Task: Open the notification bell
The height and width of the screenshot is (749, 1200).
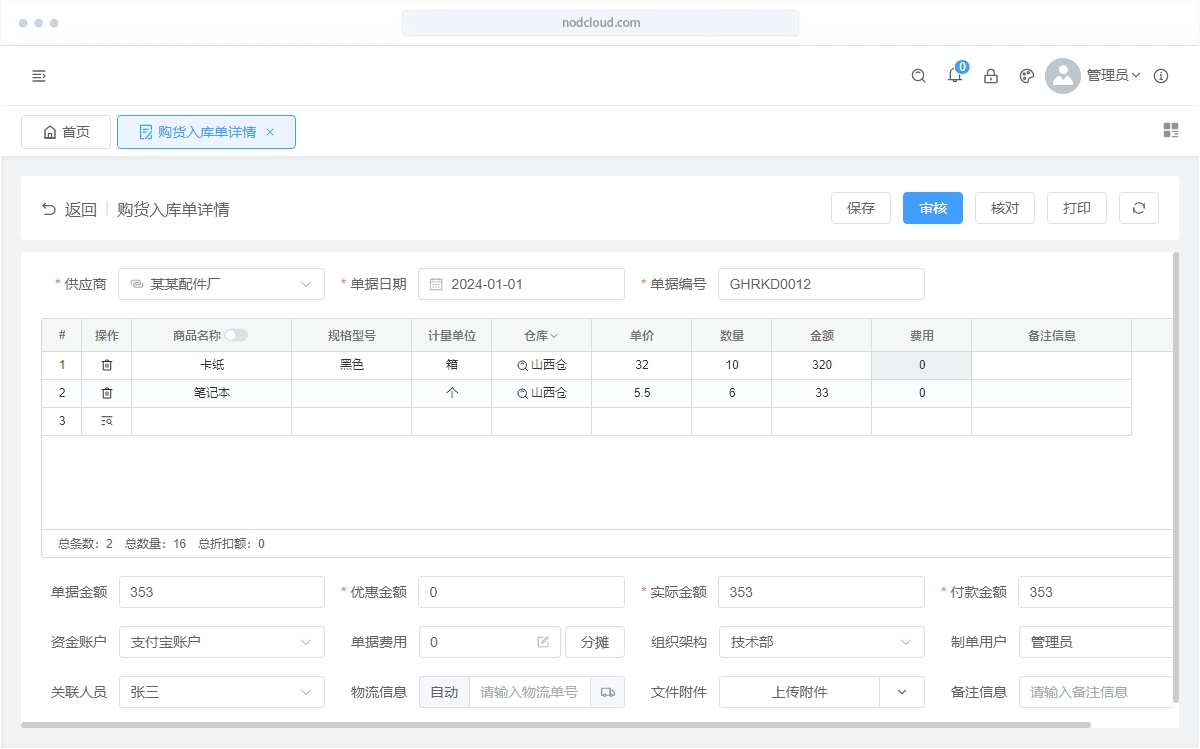Action: point(955,76)
